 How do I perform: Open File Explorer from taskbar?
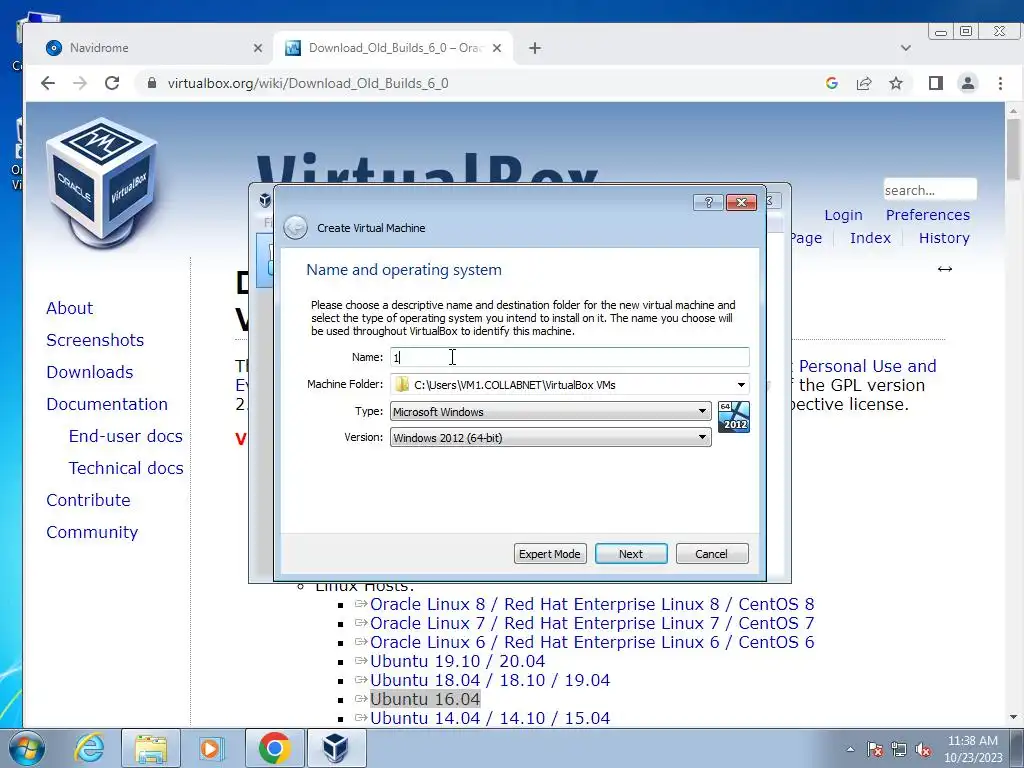point(151,748)
